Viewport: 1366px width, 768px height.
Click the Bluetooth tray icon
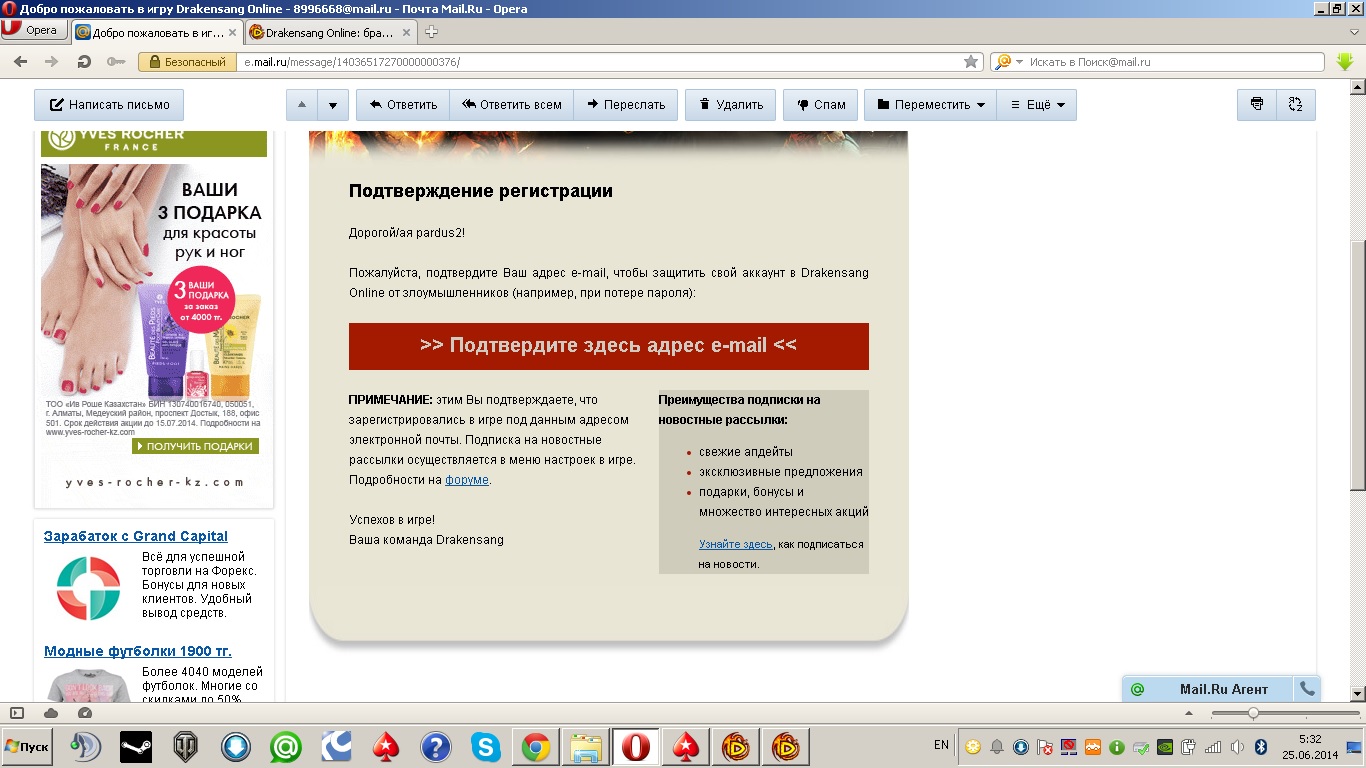1261,747
